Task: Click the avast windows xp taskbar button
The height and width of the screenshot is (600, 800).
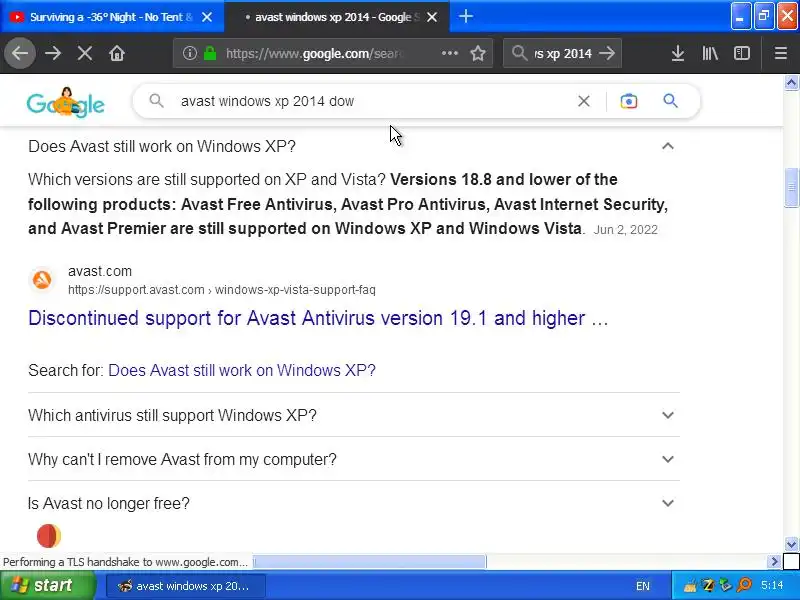Action: [186, 586]
